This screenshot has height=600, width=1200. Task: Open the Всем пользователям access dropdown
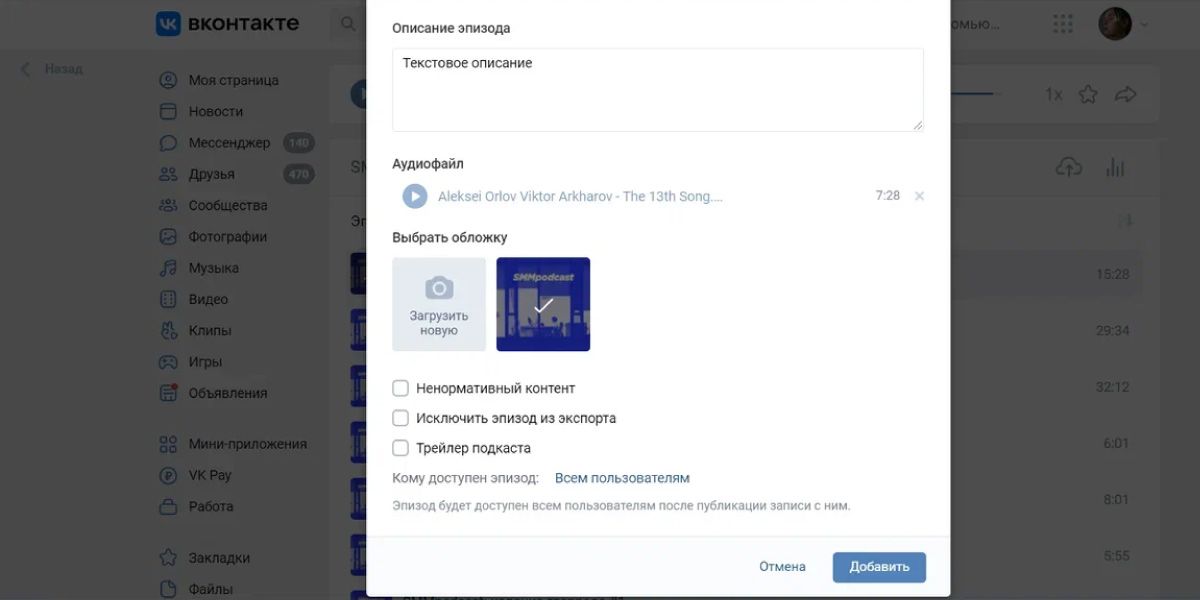[x=622, y=478]
